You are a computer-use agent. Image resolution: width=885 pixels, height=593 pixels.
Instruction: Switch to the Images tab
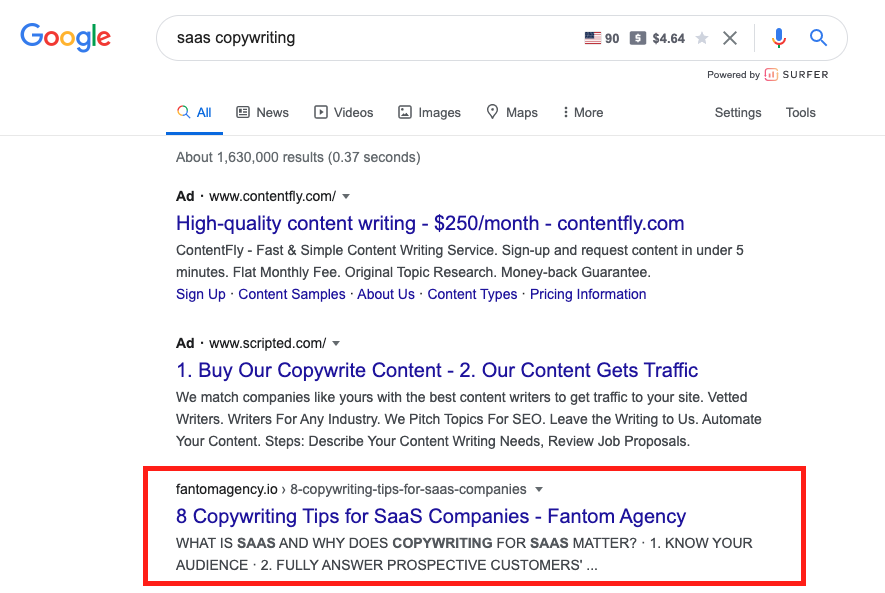[x=430, y=112]
